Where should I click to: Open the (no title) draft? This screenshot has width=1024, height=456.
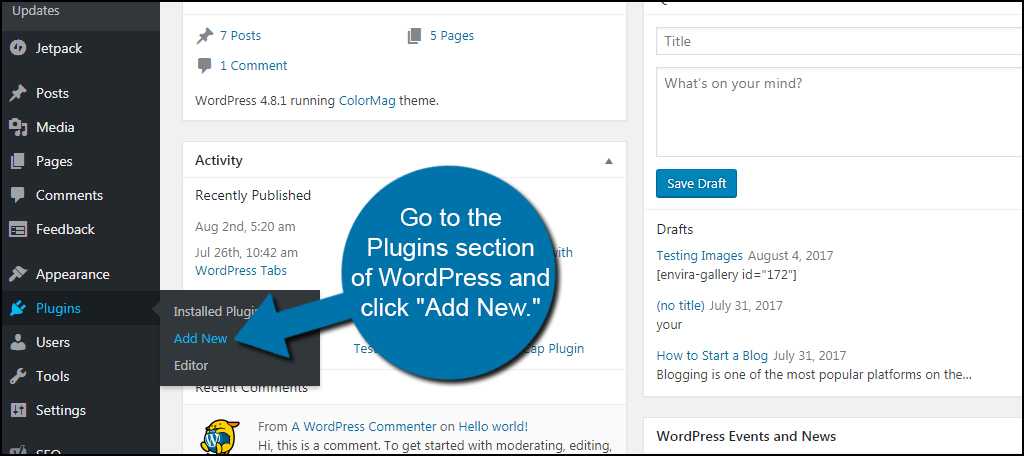tap(680, 305)
